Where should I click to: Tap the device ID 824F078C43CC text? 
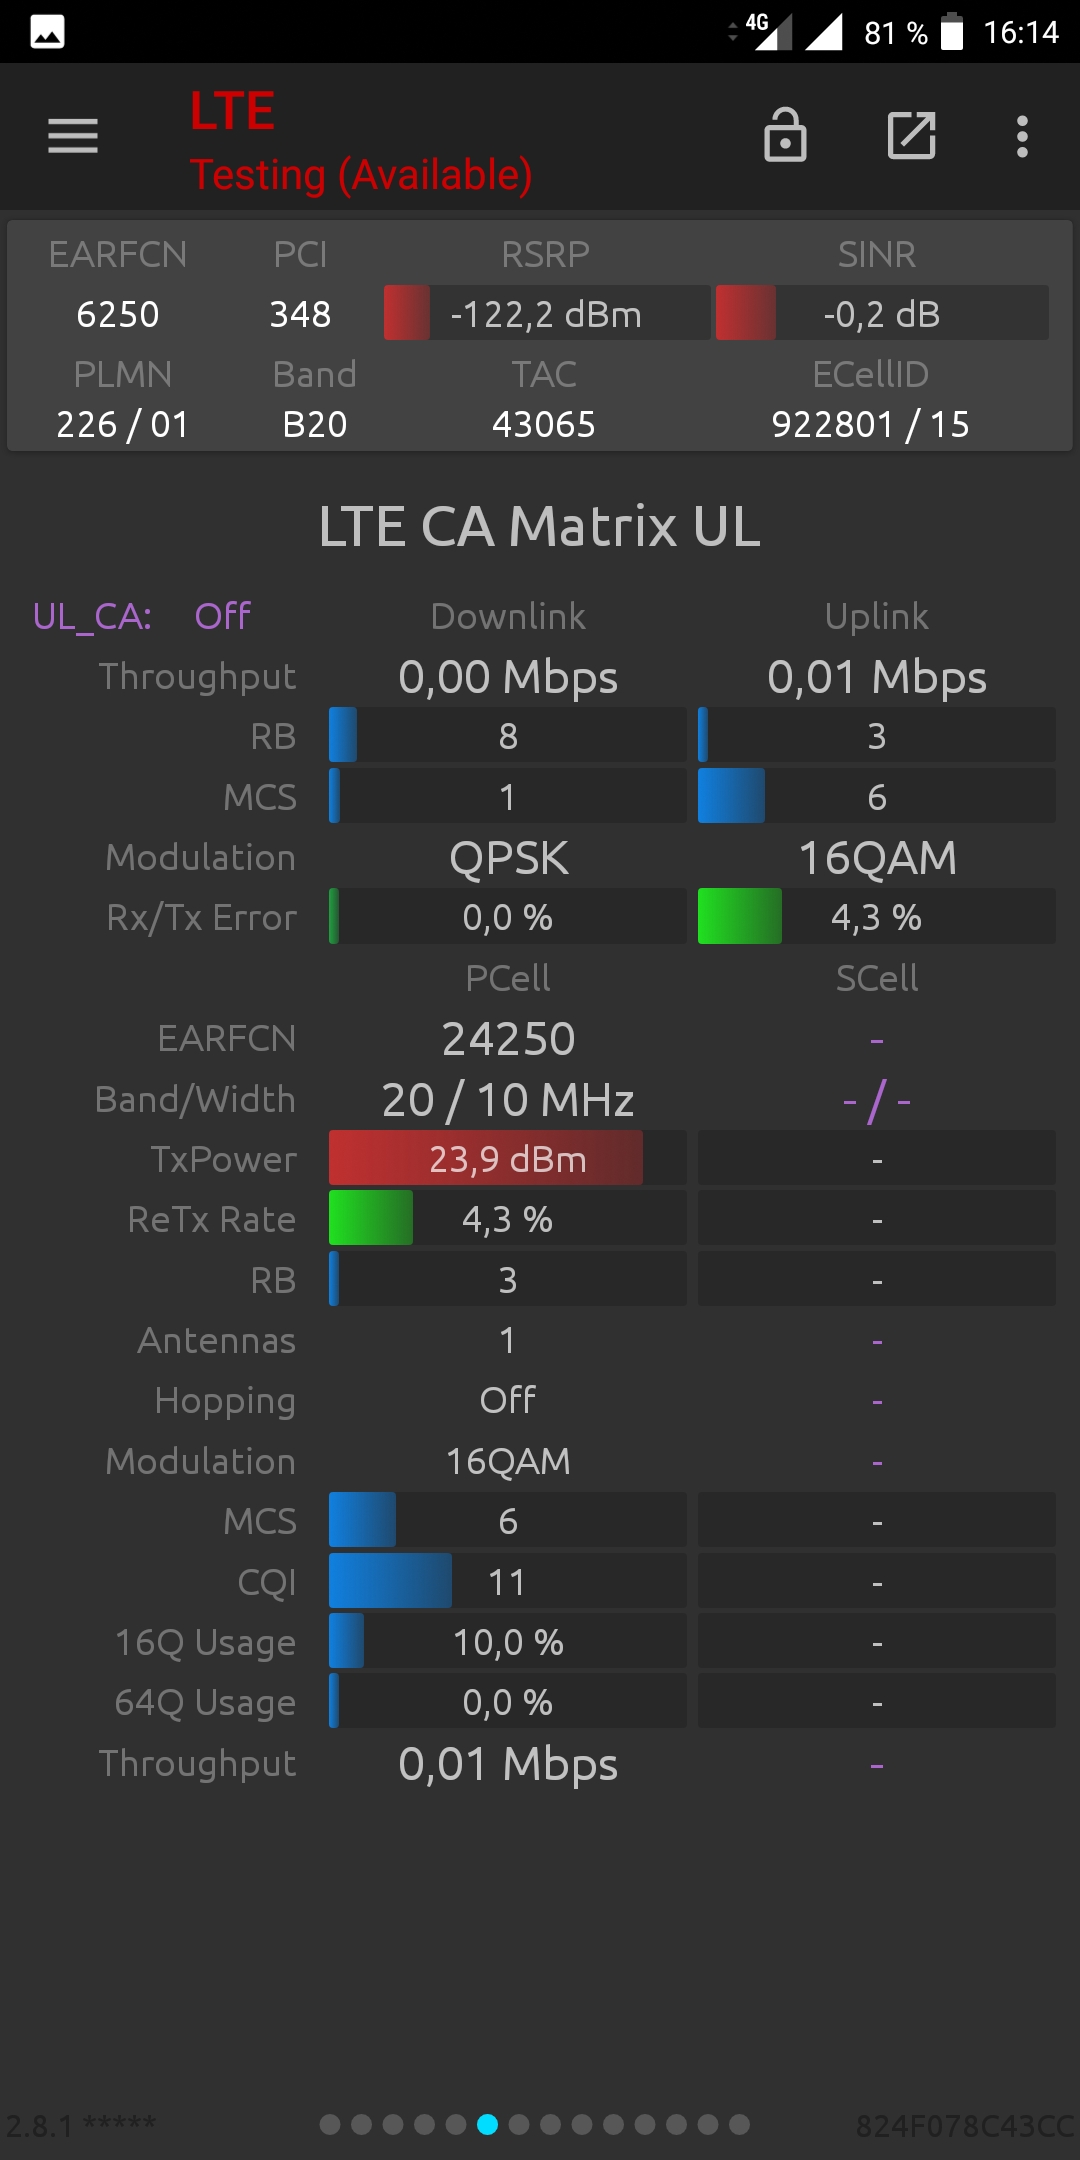pyautogui.click(x=965, y=2125)
